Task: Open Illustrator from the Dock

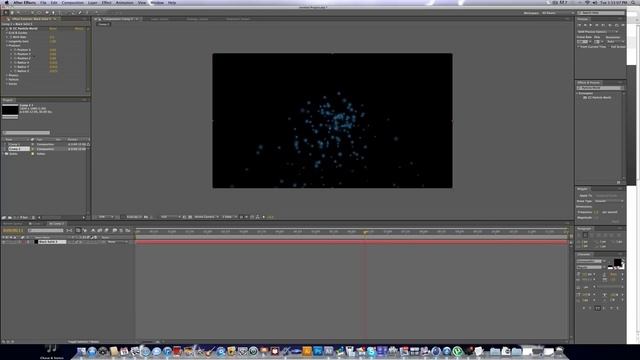Action: pos(307,351)
